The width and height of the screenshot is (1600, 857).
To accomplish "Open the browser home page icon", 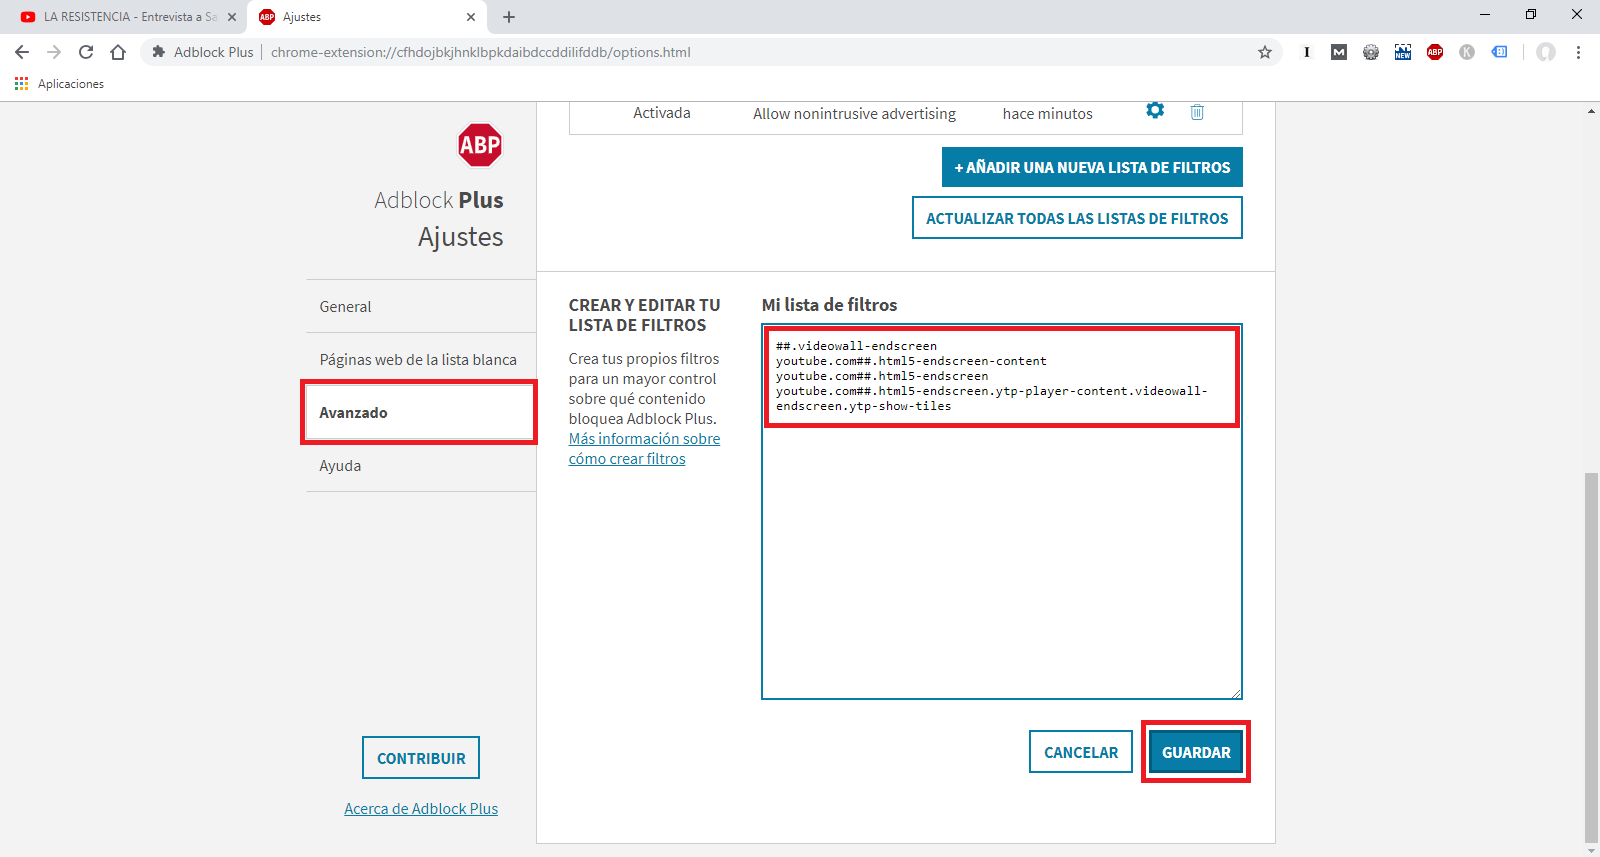I will (118, 52).
